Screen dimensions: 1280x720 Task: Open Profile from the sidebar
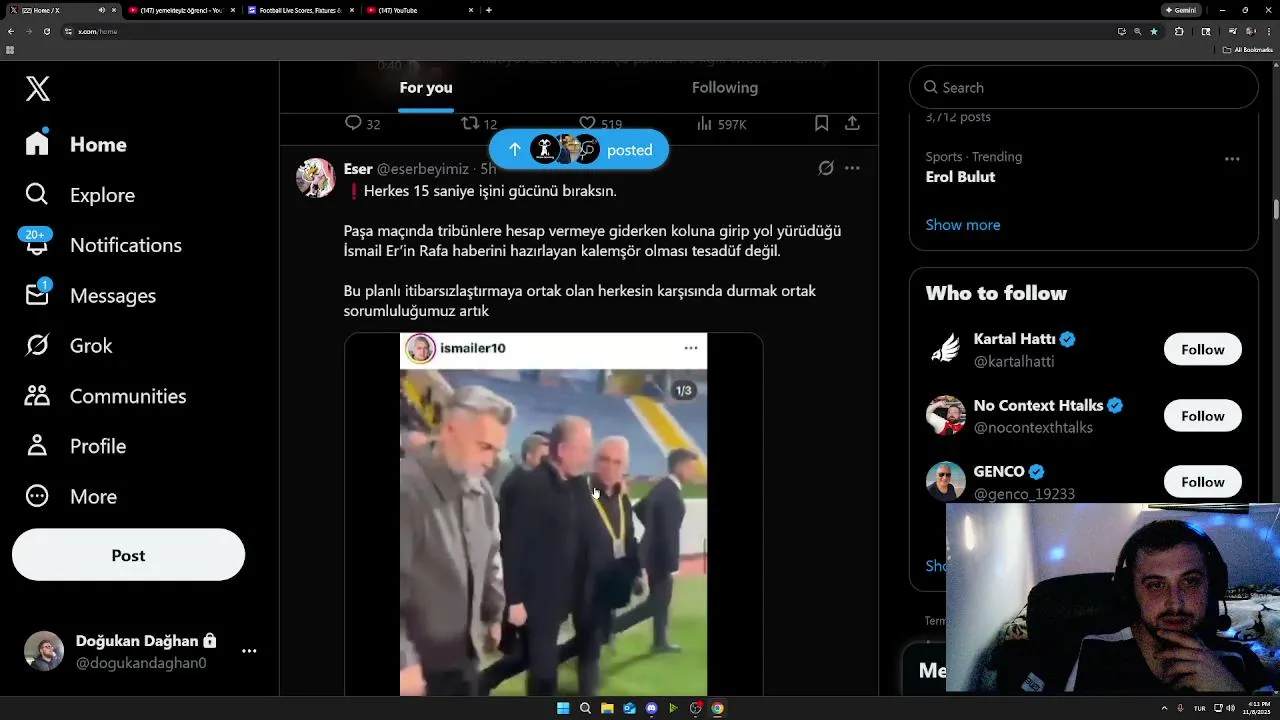pos(75,446)
